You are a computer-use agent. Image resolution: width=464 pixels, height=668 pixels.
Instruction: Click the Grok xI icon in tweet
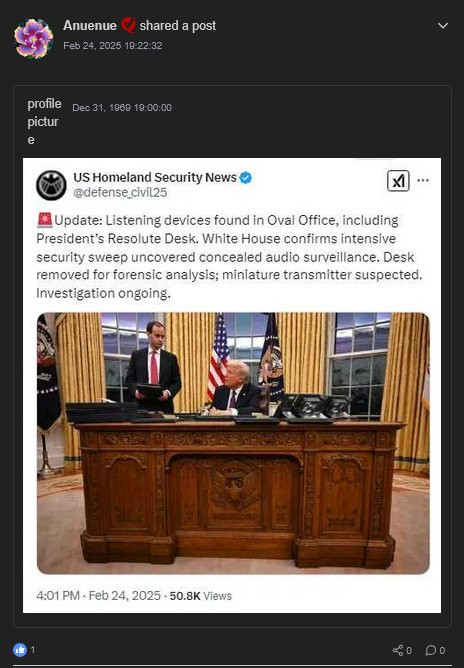(x=398, y=181)
